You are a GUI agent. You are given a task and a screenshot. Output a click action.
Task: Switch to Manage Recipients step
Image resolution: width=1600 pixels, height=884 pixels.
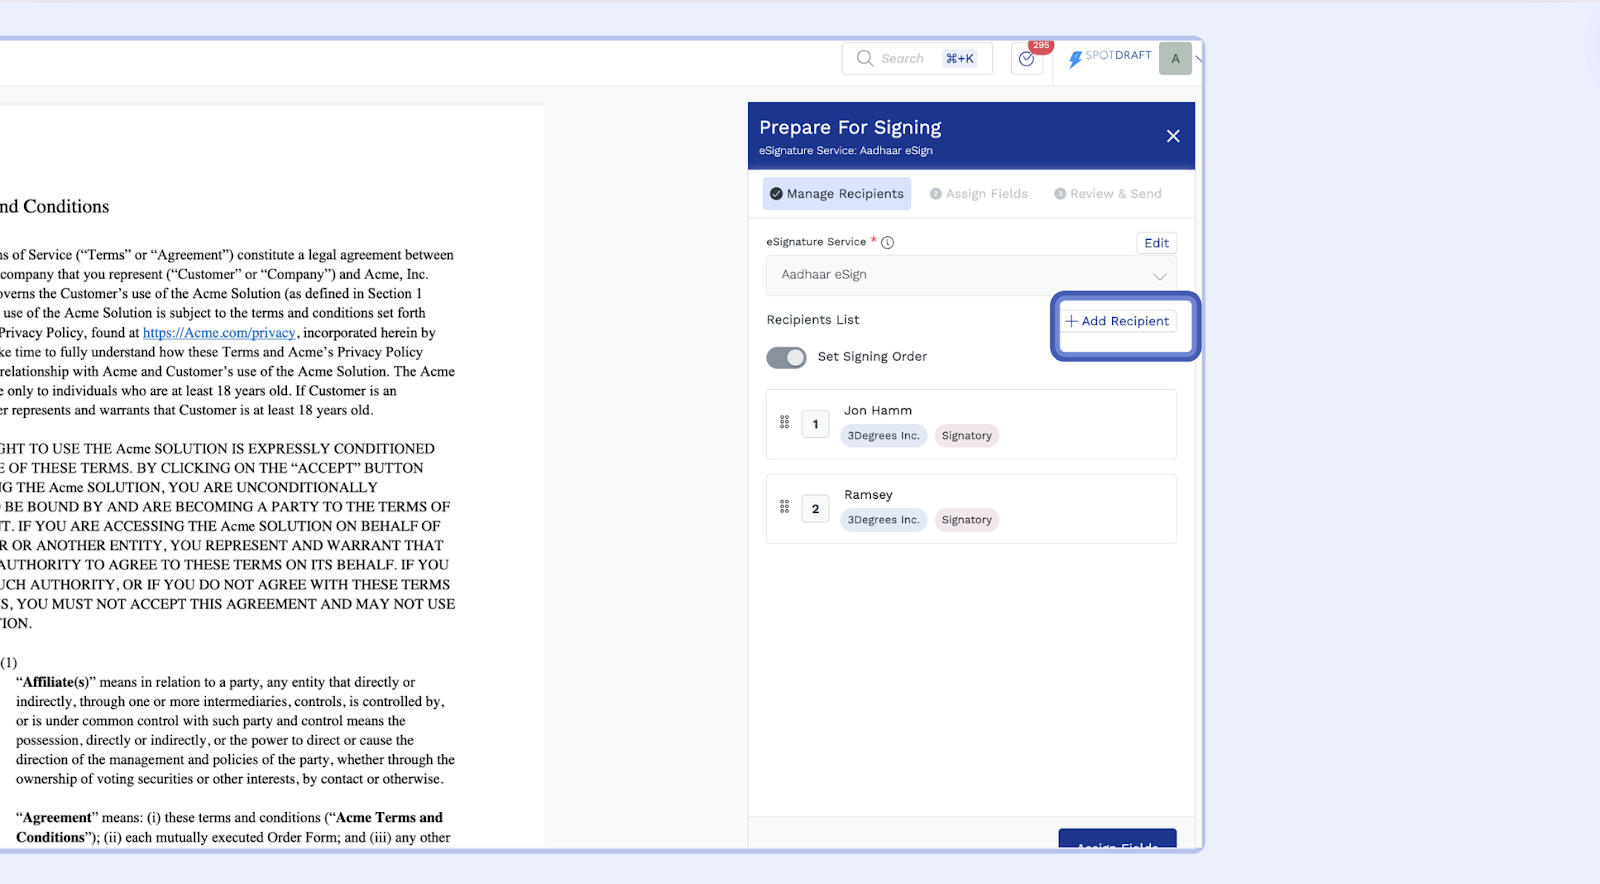pyautogui.click(x=837, y=194)
